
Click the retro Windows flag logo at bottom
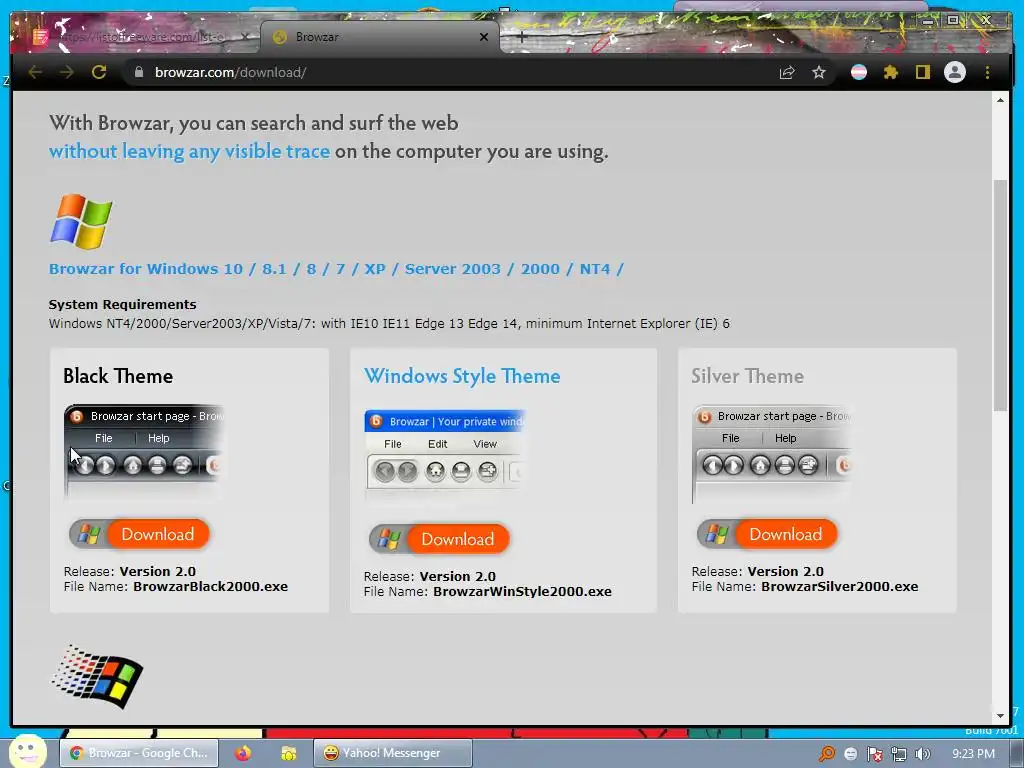point(97,677)
